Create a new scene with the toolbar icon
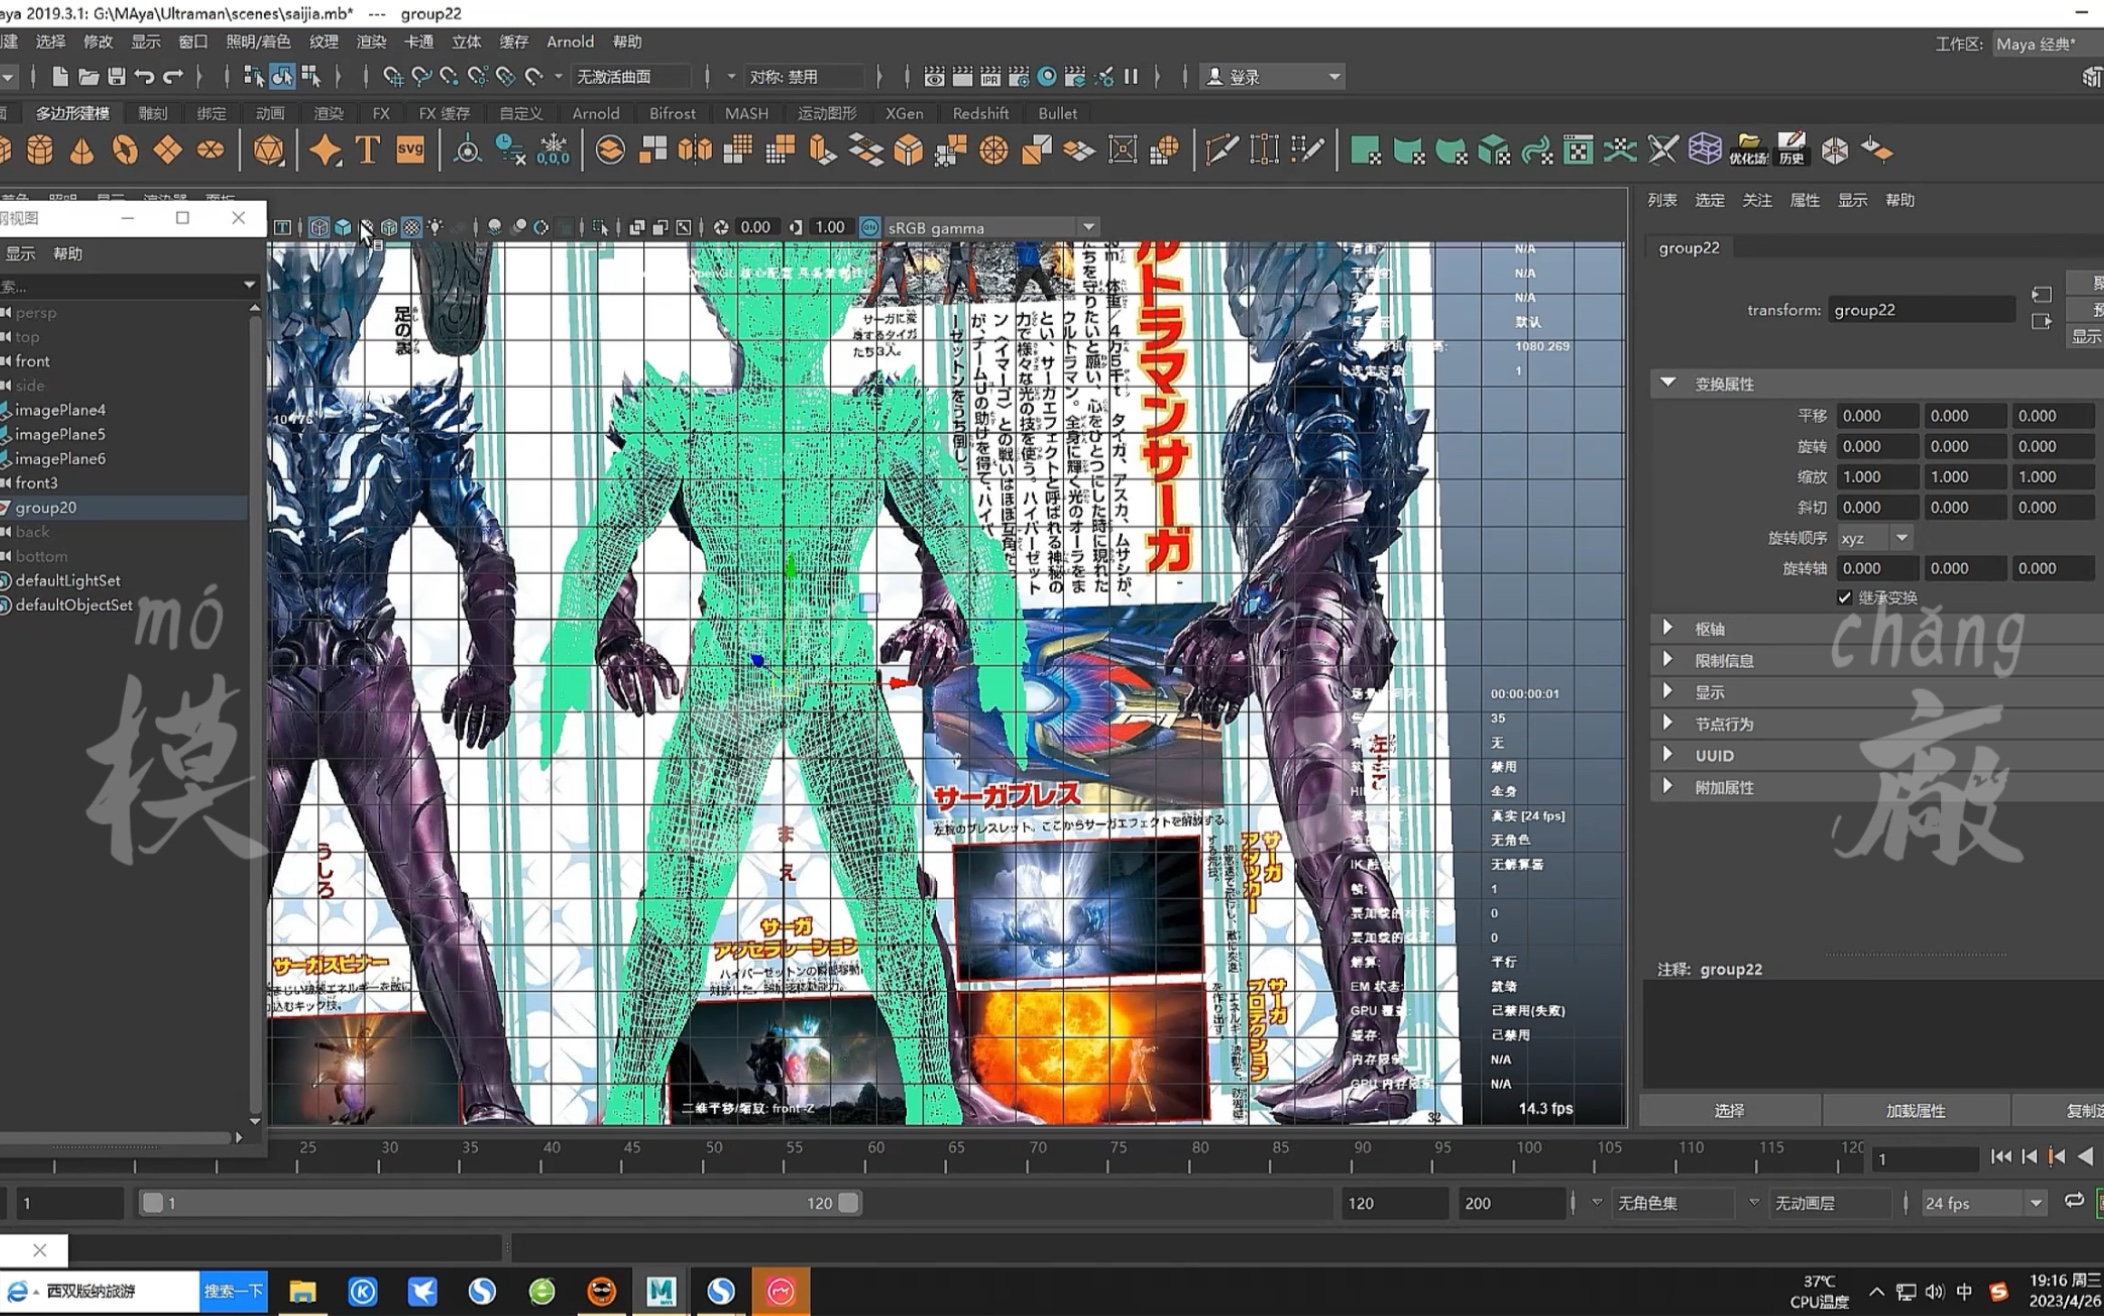This screenshot has width=2104, height=1316. [x=59, y=77]
